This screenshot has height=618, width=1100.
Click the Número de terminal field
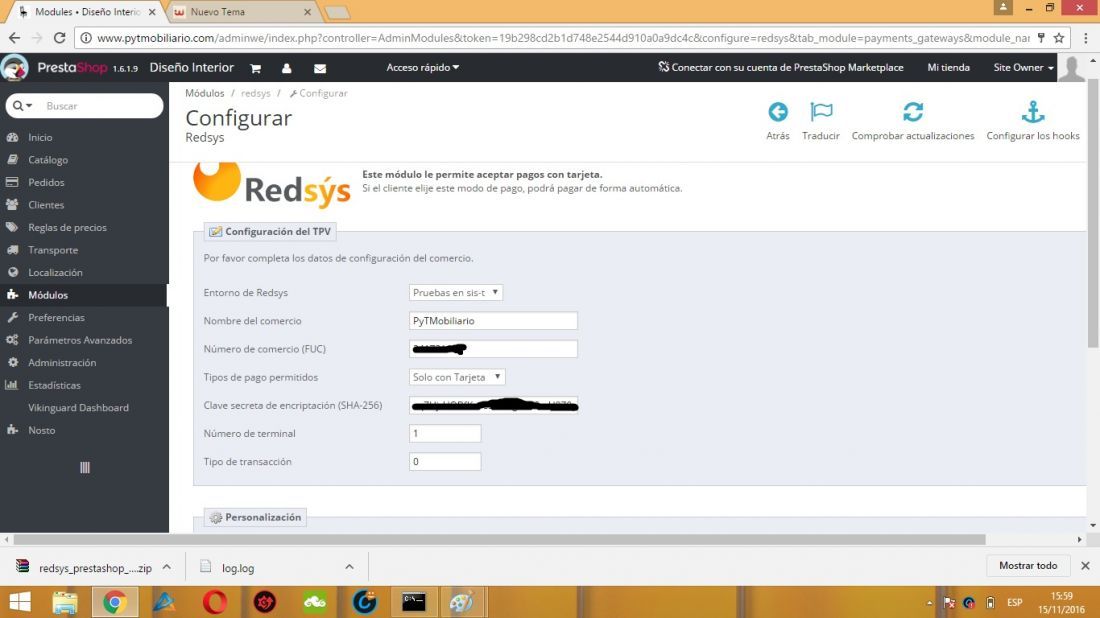click(x=445, y=434)
